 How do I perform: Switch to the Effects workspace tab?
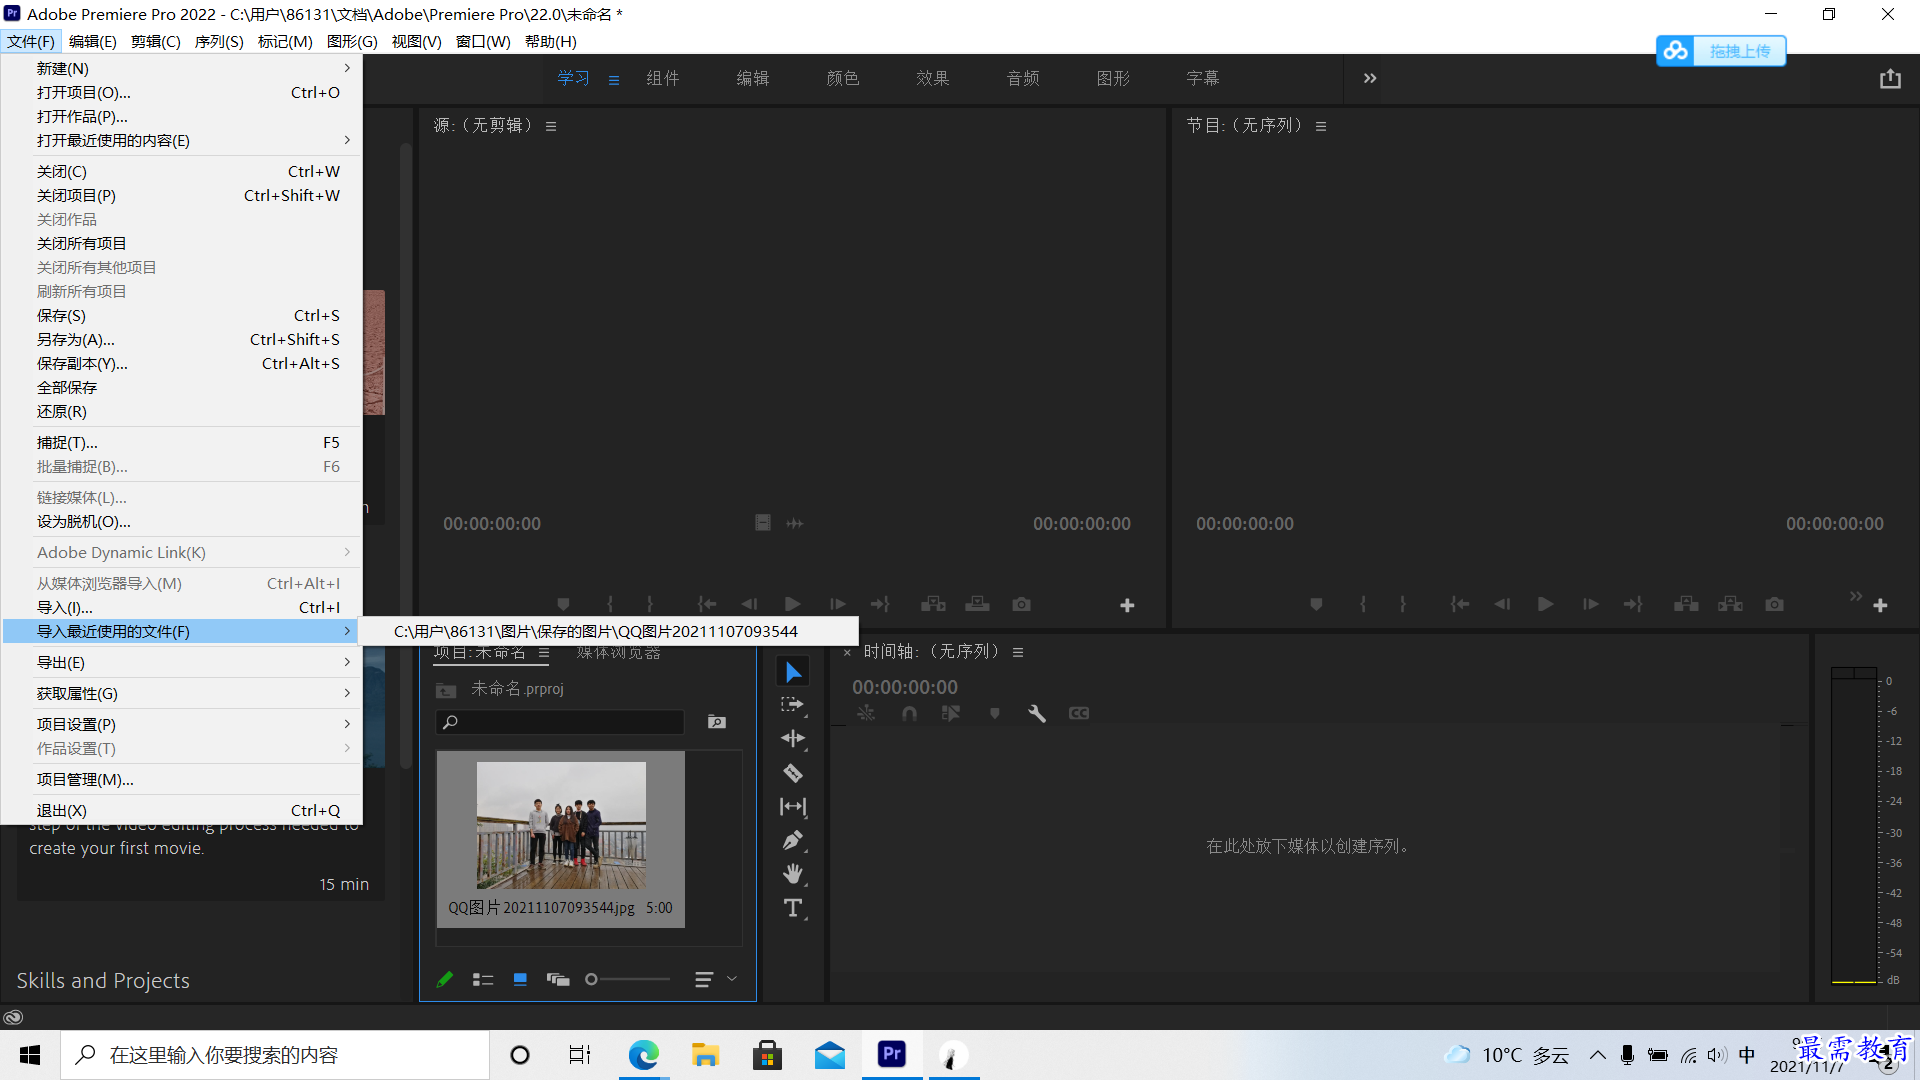click(932, 78)
